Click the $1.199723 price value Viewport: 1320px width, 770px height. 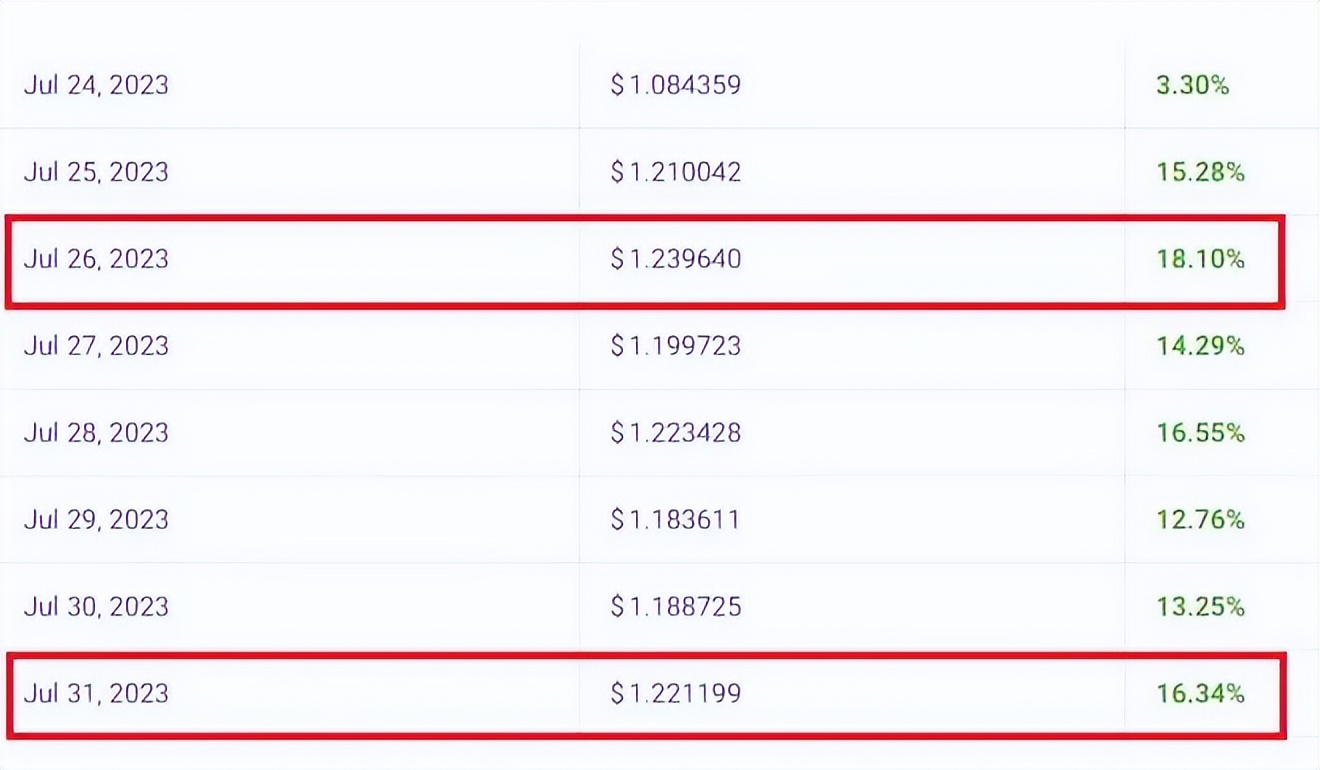point(676,346)
